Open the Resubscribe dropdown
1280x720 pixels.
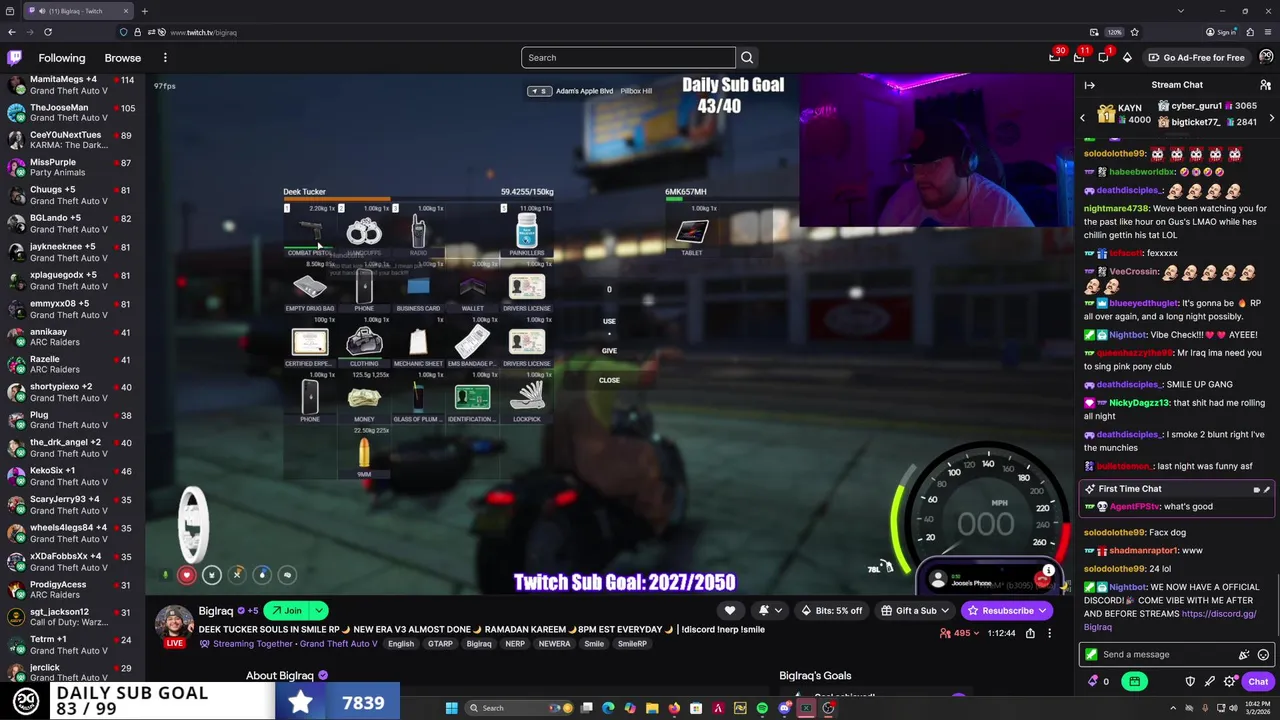coord(1041,611)
